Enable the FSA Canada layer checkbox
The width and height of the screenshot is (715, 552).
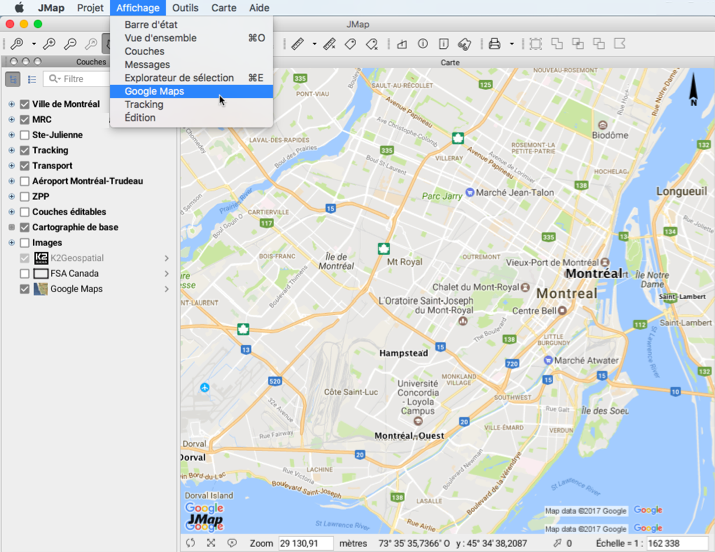(25, 273)
